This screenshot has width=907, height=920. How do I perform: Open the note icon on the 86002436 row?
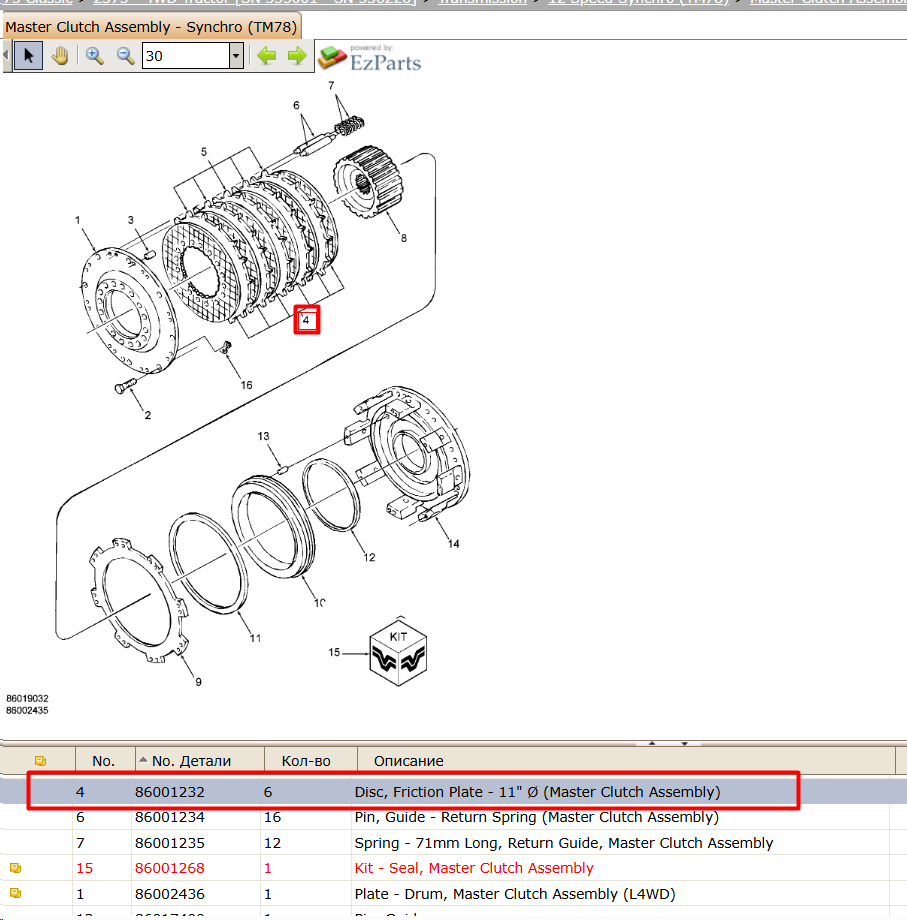[16, 894]
